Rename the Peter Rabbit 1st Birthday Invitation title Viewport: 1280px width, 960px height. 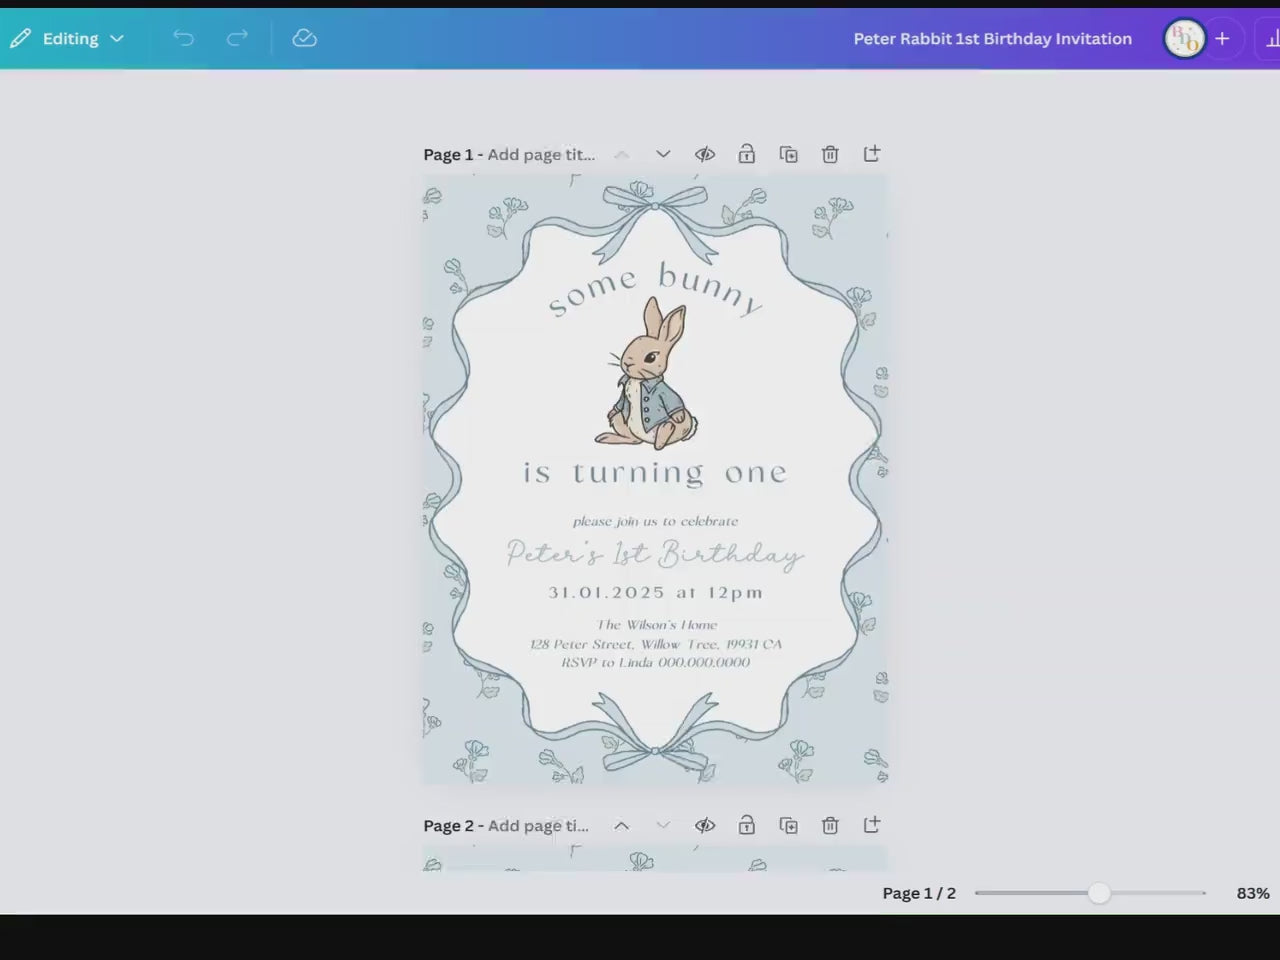coord(992,38)
